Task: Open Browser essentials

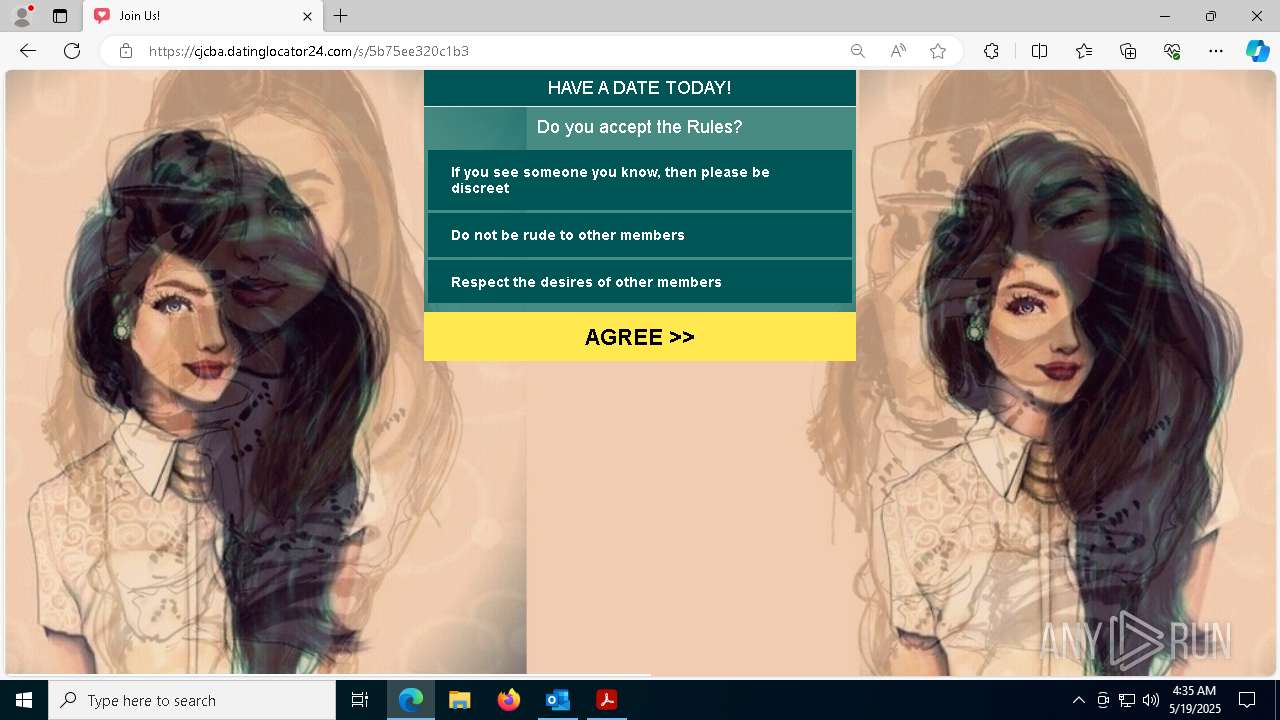Action: point(1172,51)
